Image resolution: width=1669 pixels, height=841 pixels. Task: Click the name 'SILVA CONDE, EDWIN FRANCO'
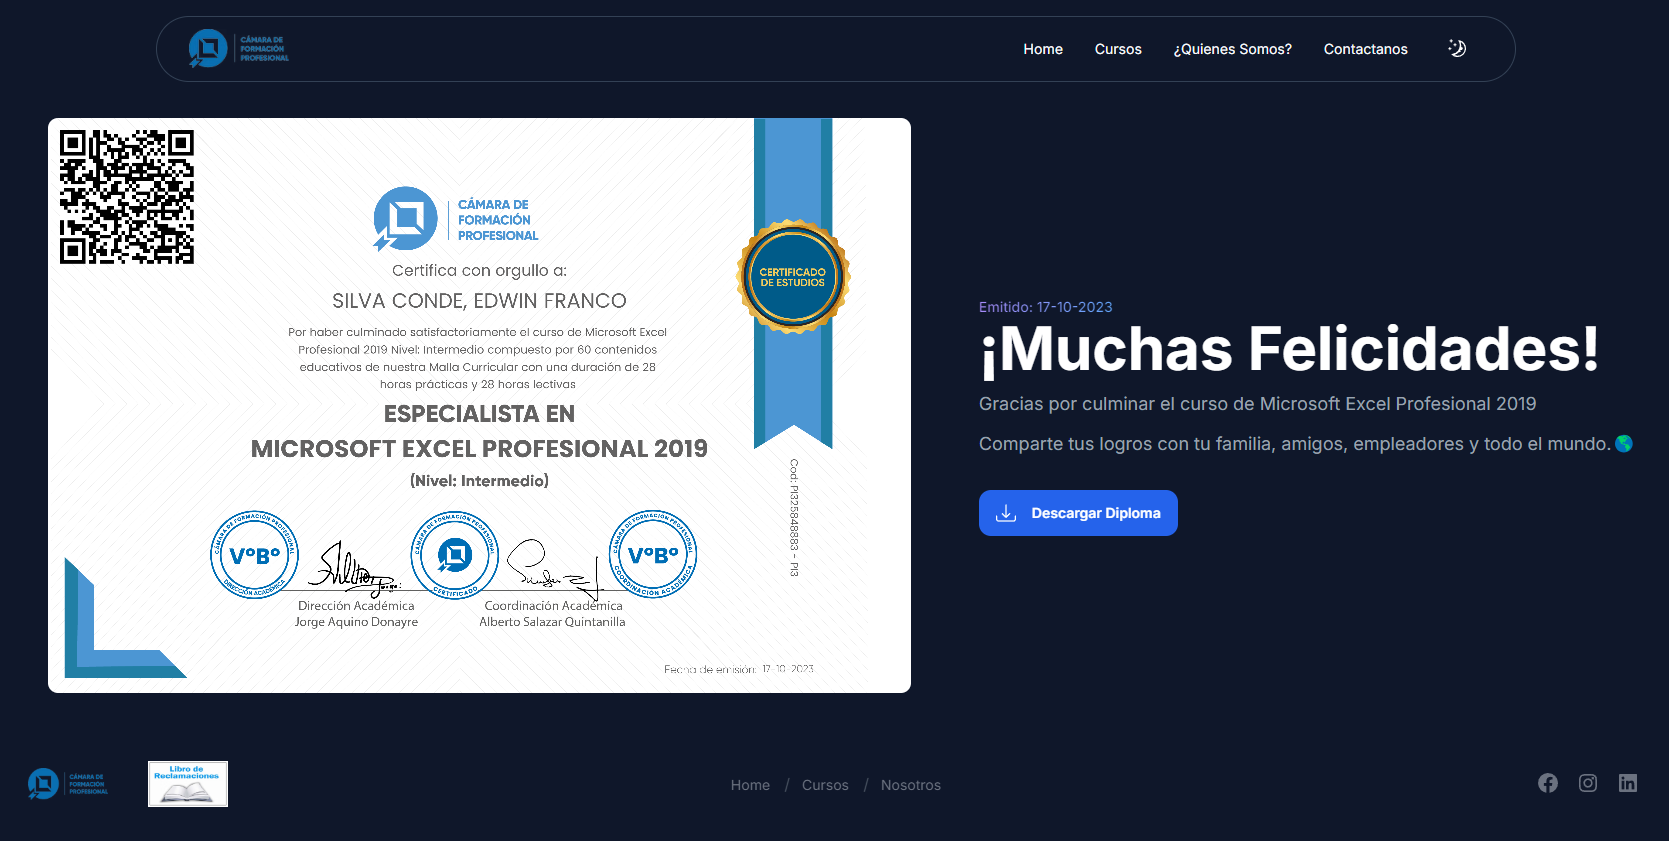coord(479,301)
